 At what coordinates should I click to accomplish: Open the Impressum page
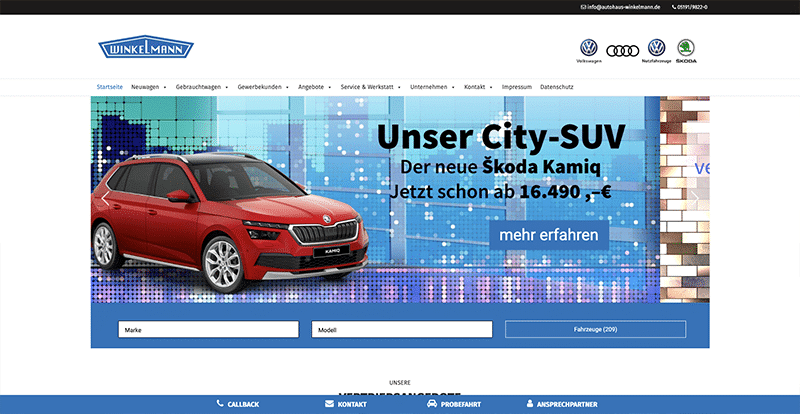pyautogui.click(x=516, y=87)
